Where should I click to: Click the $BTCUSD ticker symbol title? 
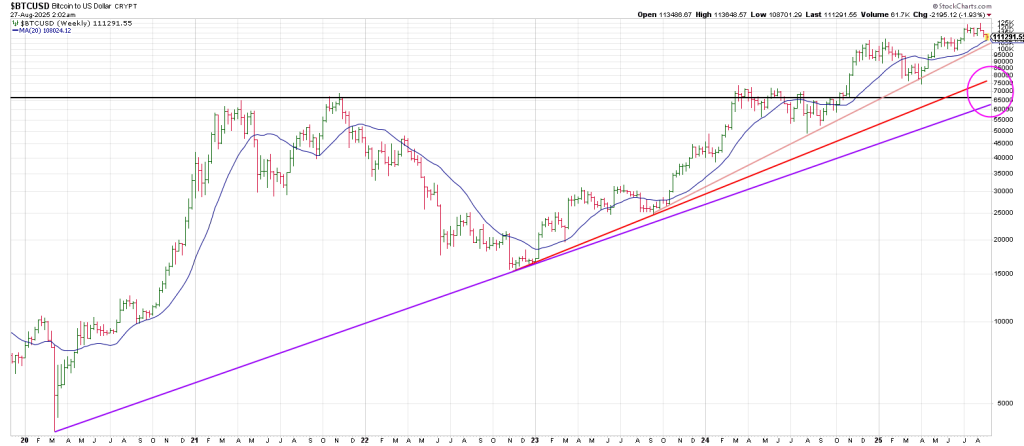coord(31,6)
